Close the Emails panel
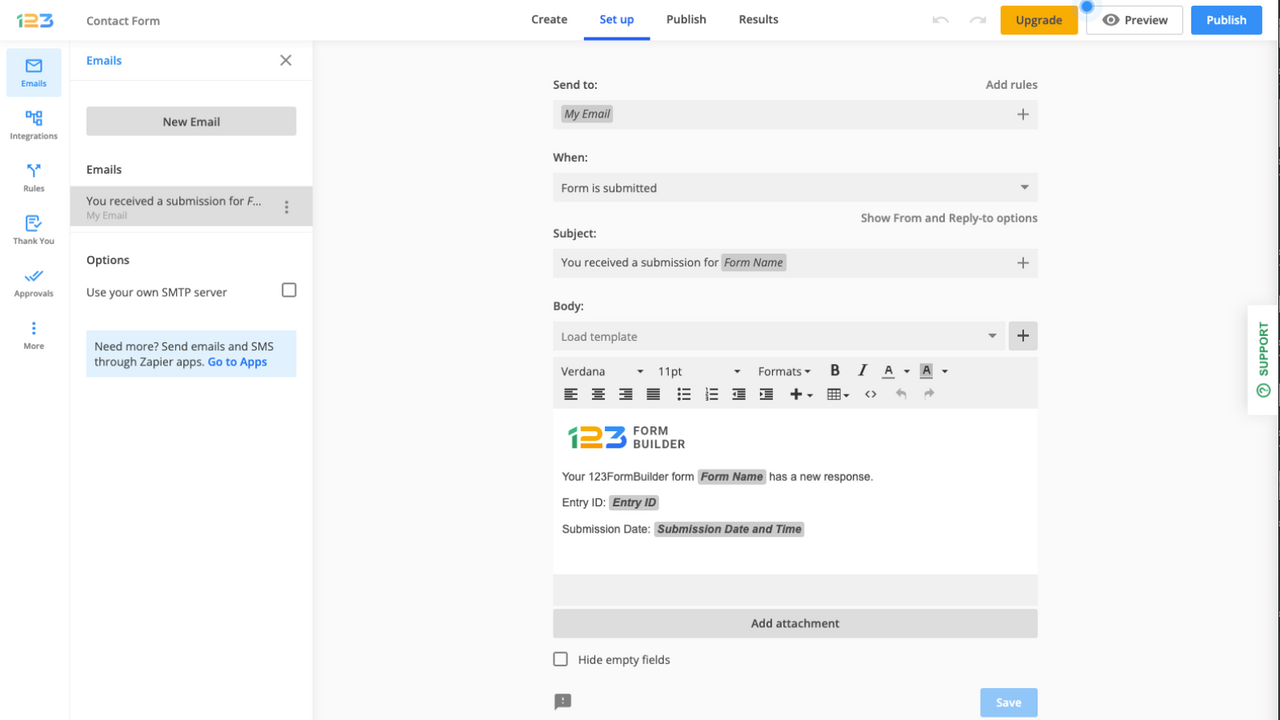 [286, 60]
